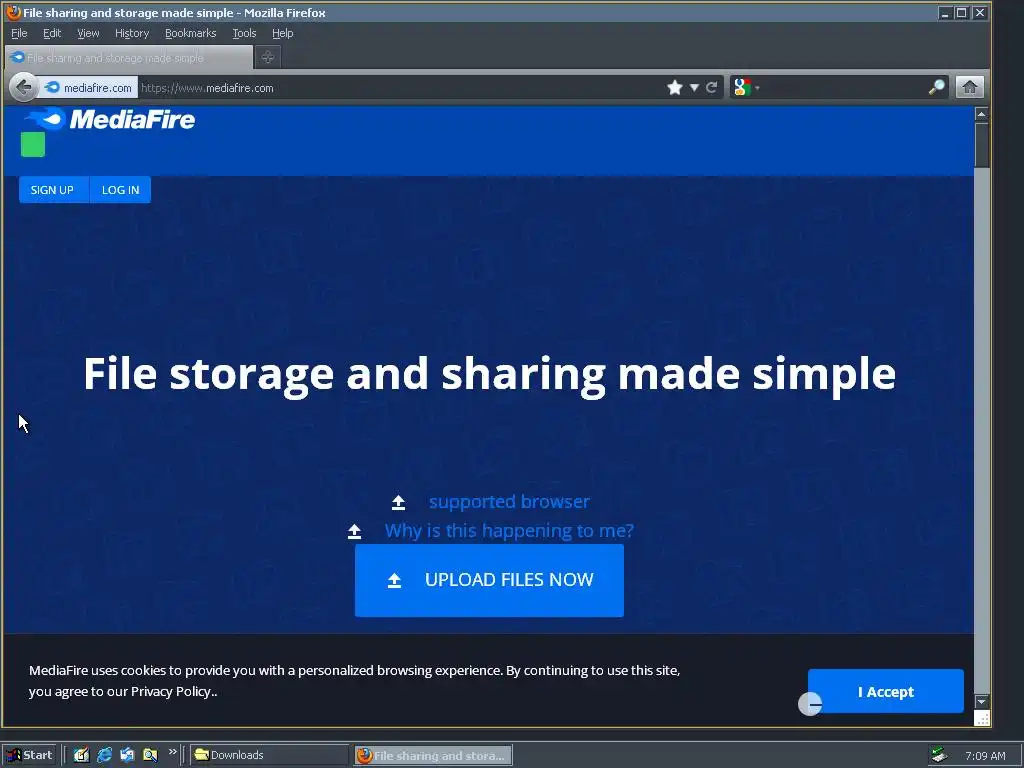The width and height of the screenshot is (1024, 768).
Task: Open the URL history dropdown arrow
Action: pos(694,88)
